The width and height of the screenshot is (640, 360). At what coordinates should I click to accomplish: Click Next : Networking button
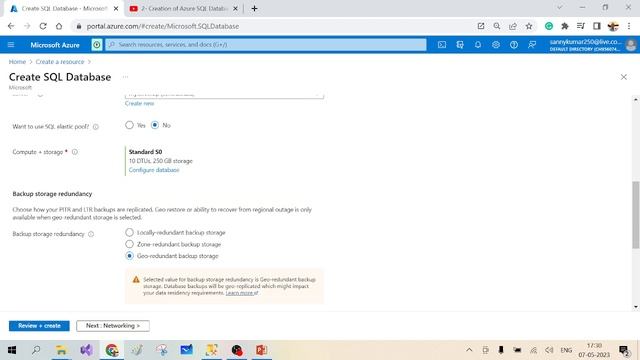coord(113,326)
